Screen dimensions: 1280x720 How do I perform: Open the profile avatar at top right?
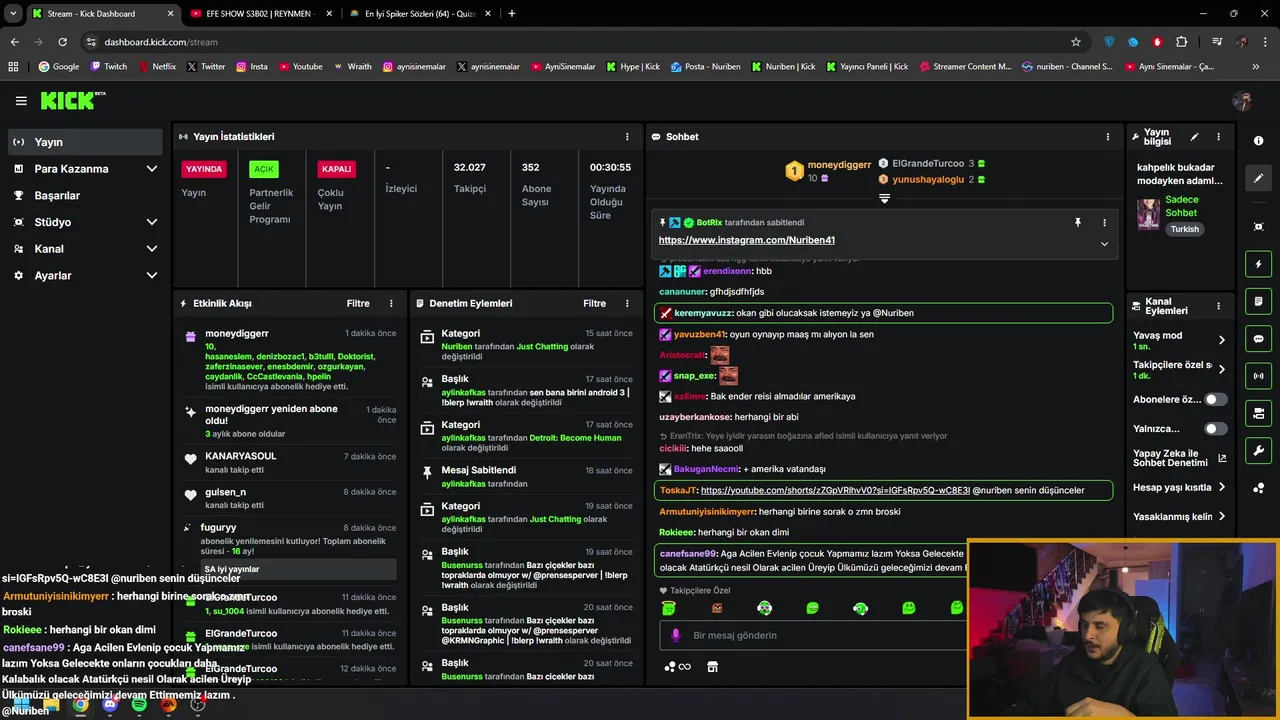click(1242, 101)
